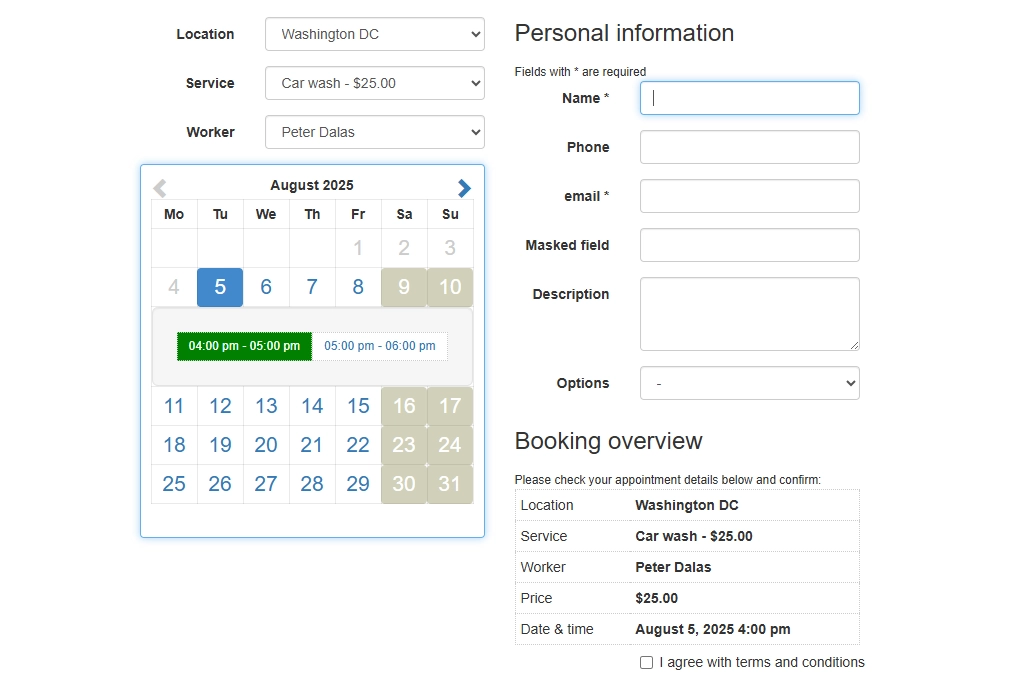Select August 29 in calendar
The height and width of the screenshot is (693, 1009).
click(358, 484)
